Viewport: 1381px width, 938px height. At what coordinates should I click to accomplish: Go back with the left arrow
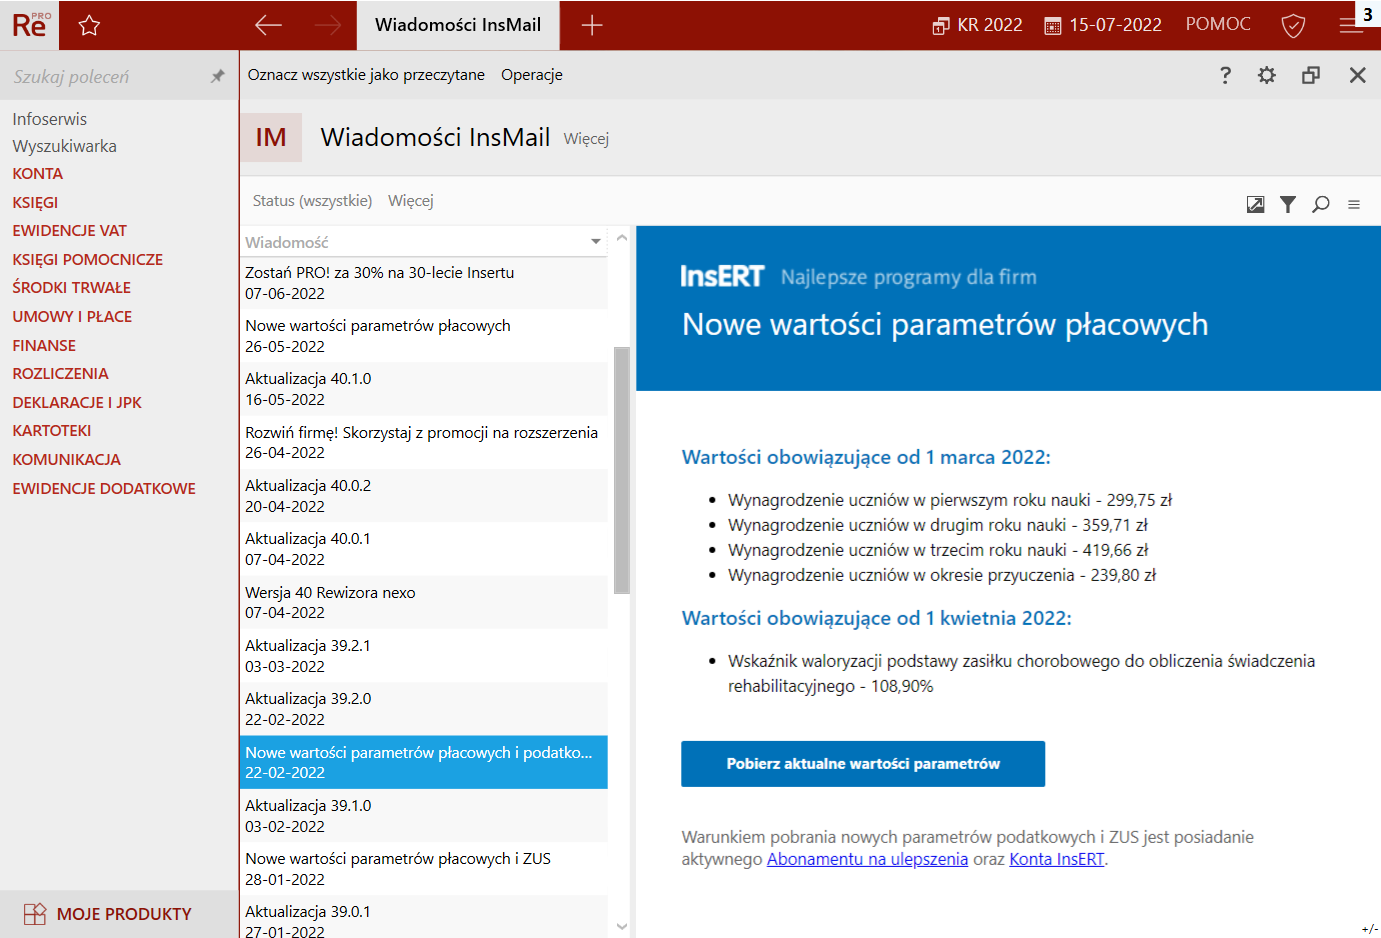[x=268, y=25]
